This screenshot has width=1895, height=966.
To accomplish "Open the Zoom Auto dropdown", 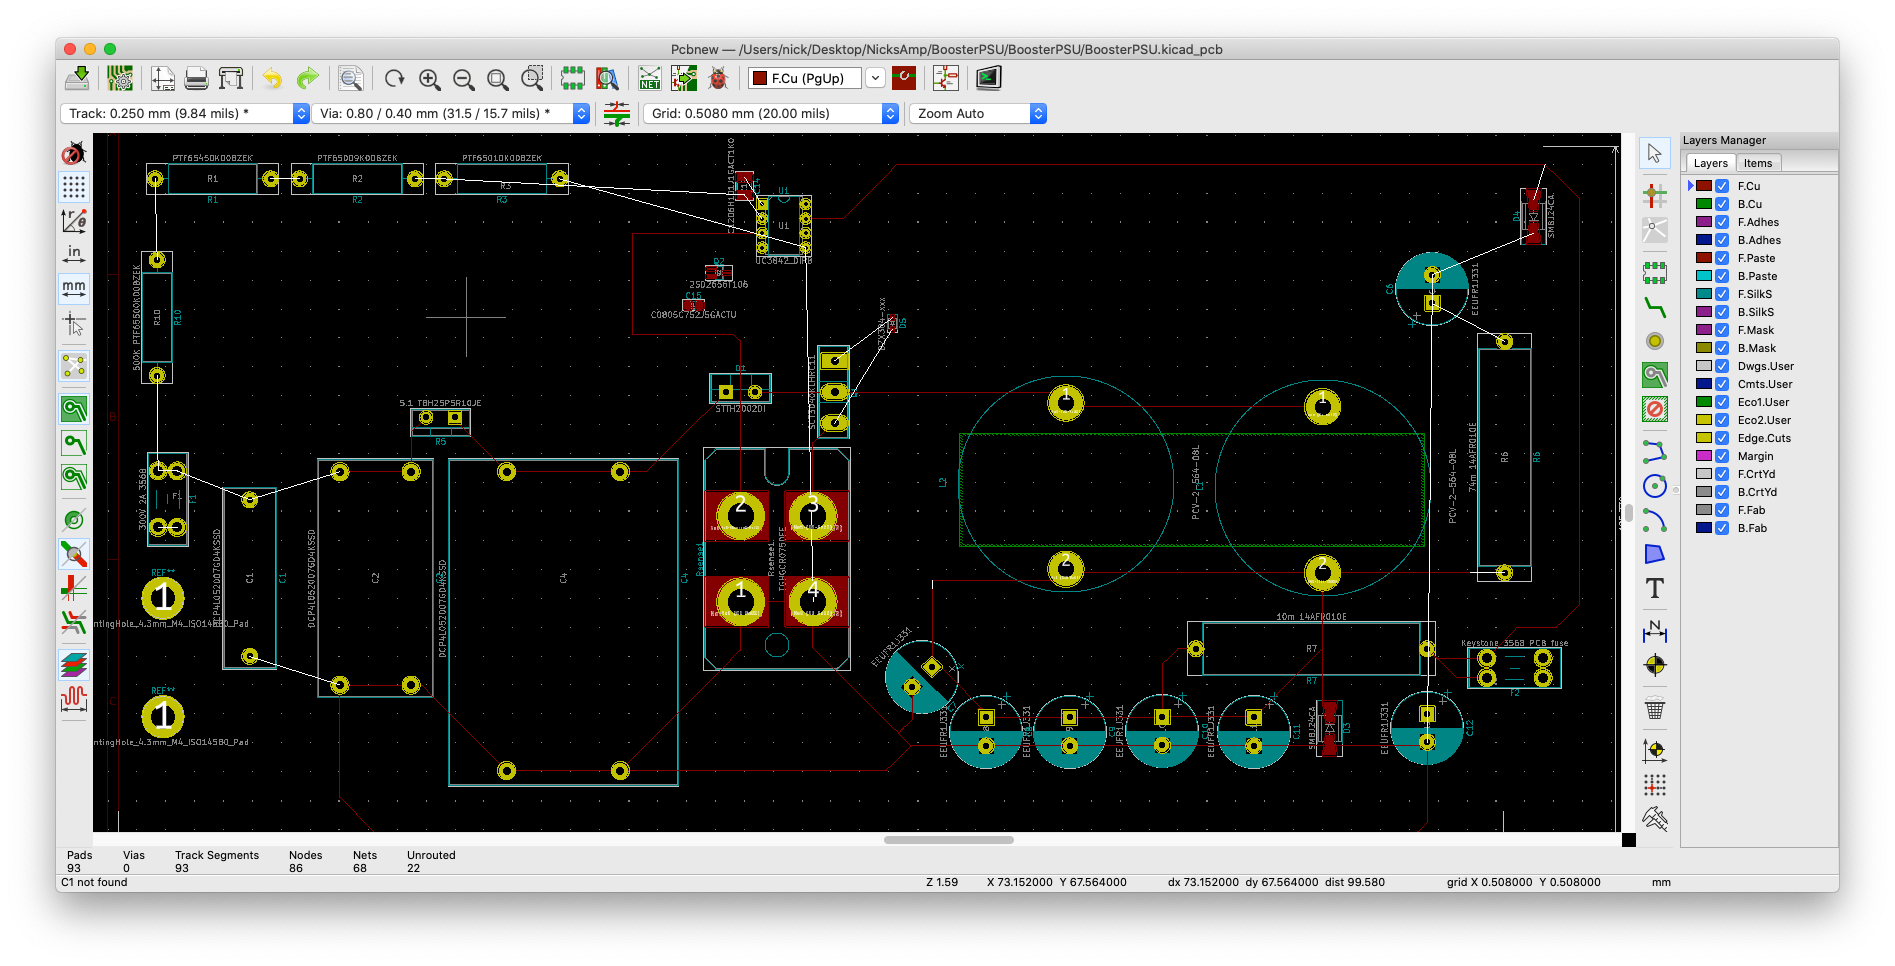I will coord(978,114).
